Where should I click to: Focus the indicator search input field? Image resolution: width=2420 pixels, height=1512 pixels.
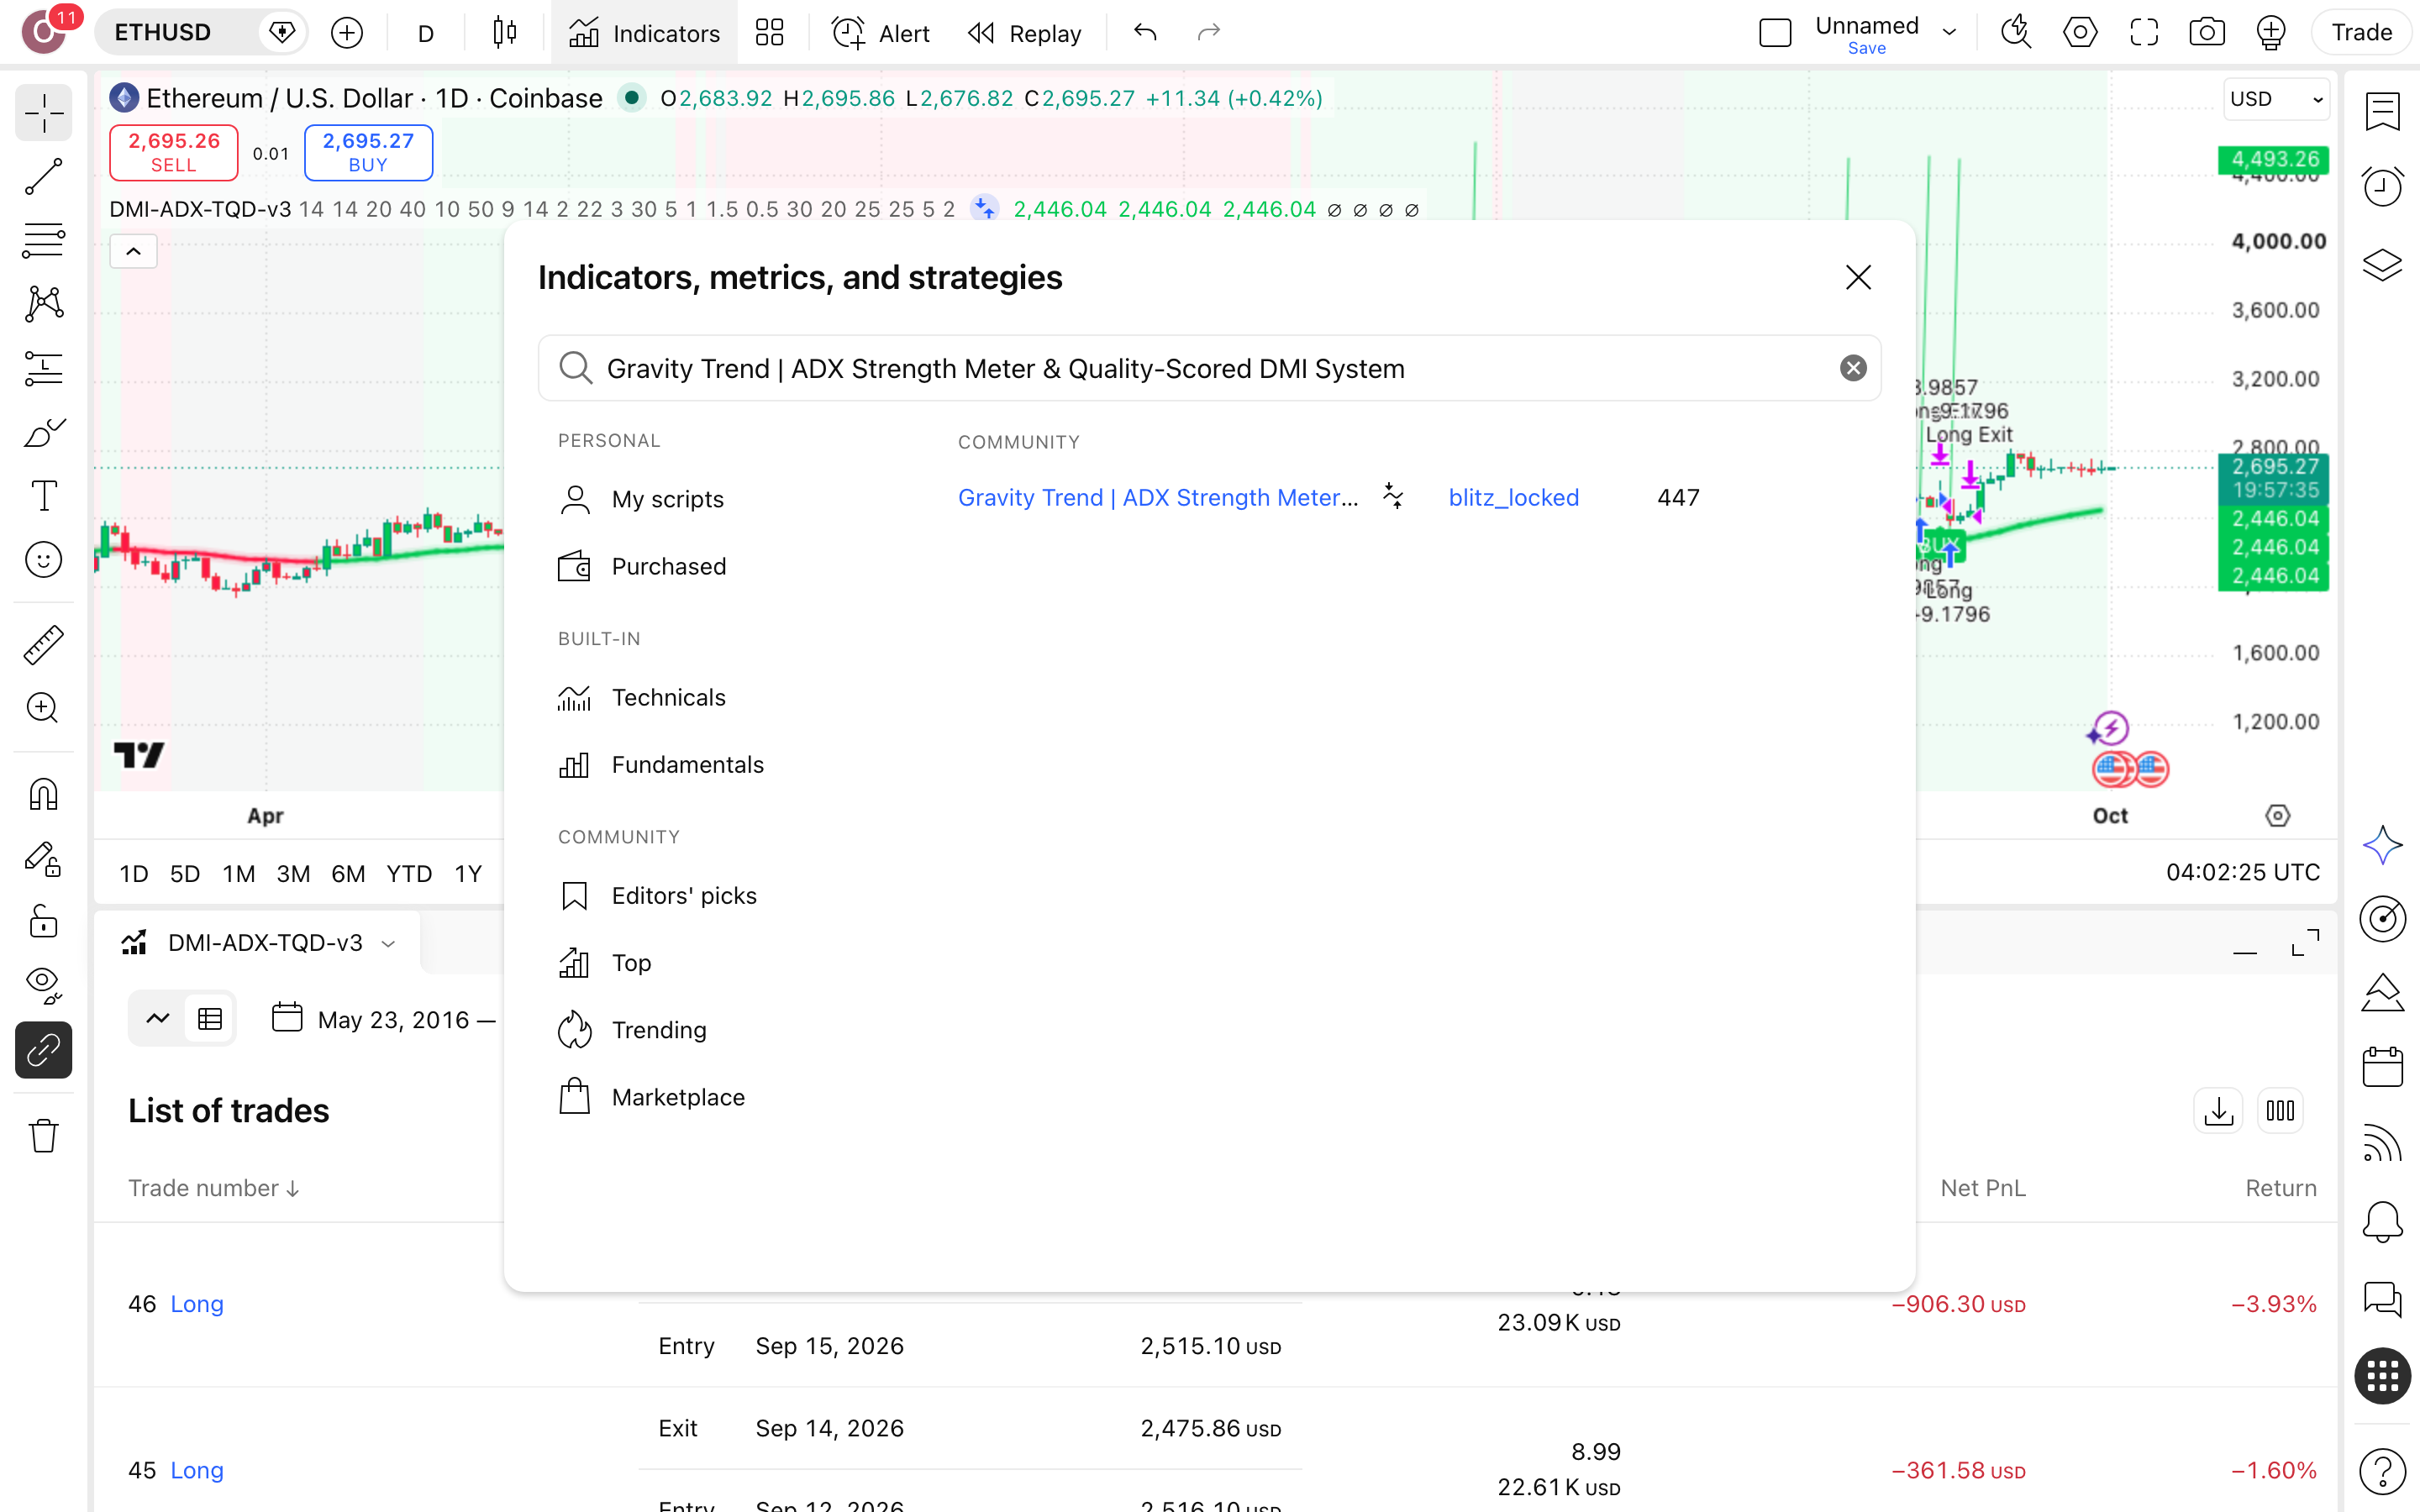[1209, 368]
